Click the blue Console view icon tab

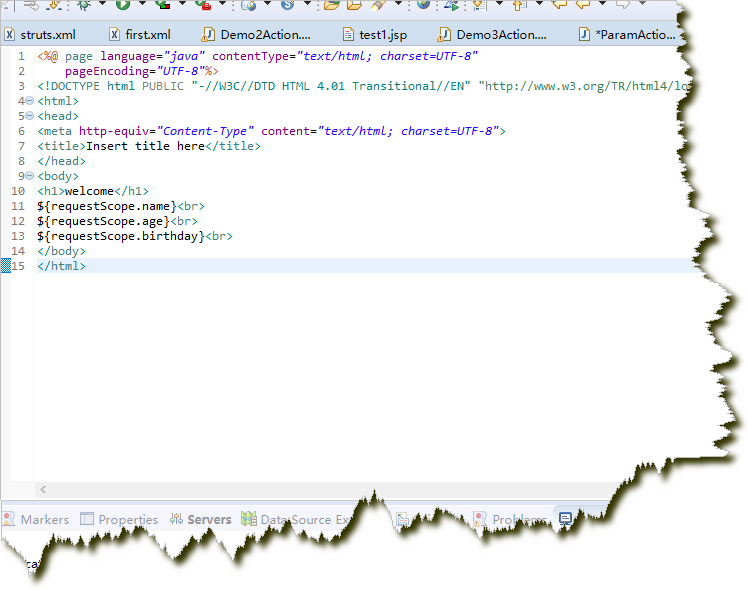565,518
